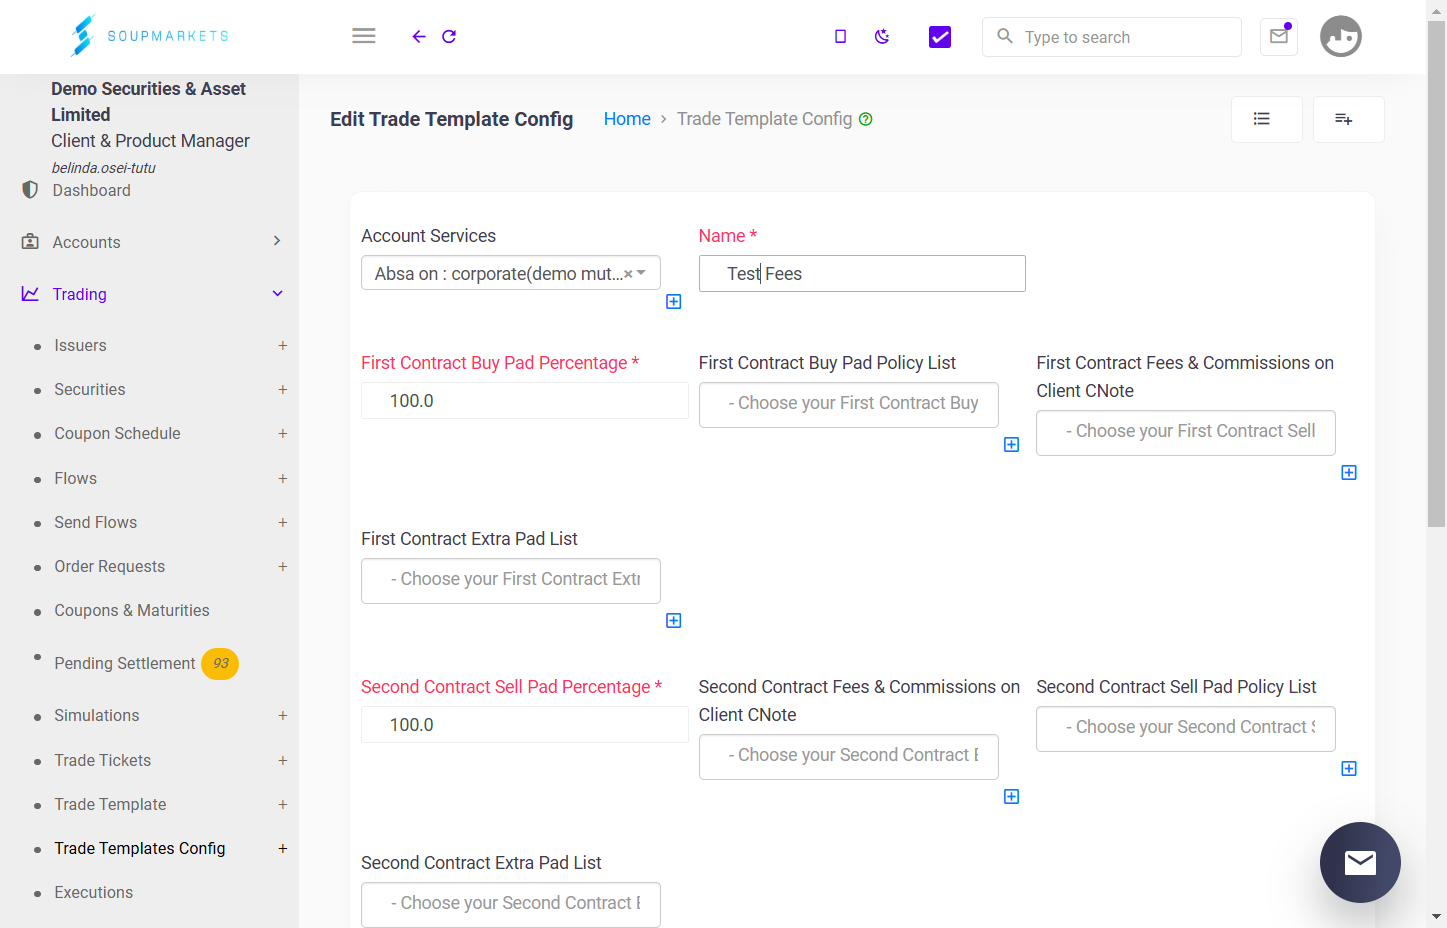Click the Name input field

pyautogui.click(x=862, y=273)
